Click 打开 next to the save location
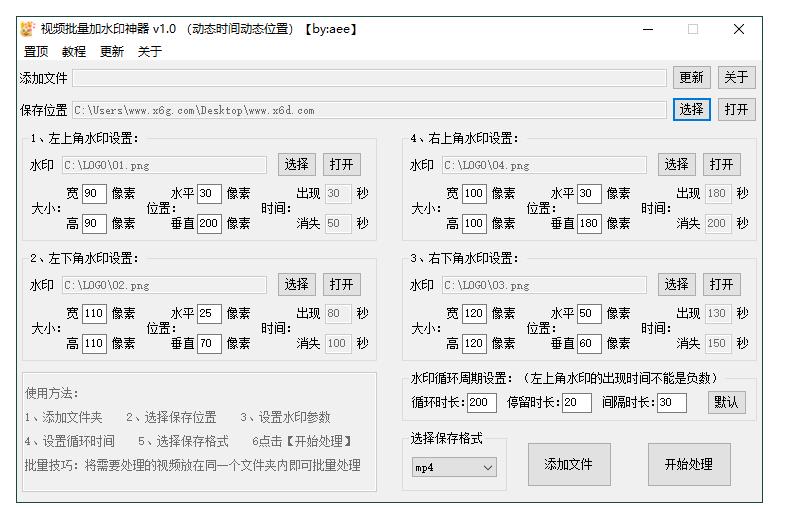The height and width of the screenshot is (509, 786). point(736,110)
